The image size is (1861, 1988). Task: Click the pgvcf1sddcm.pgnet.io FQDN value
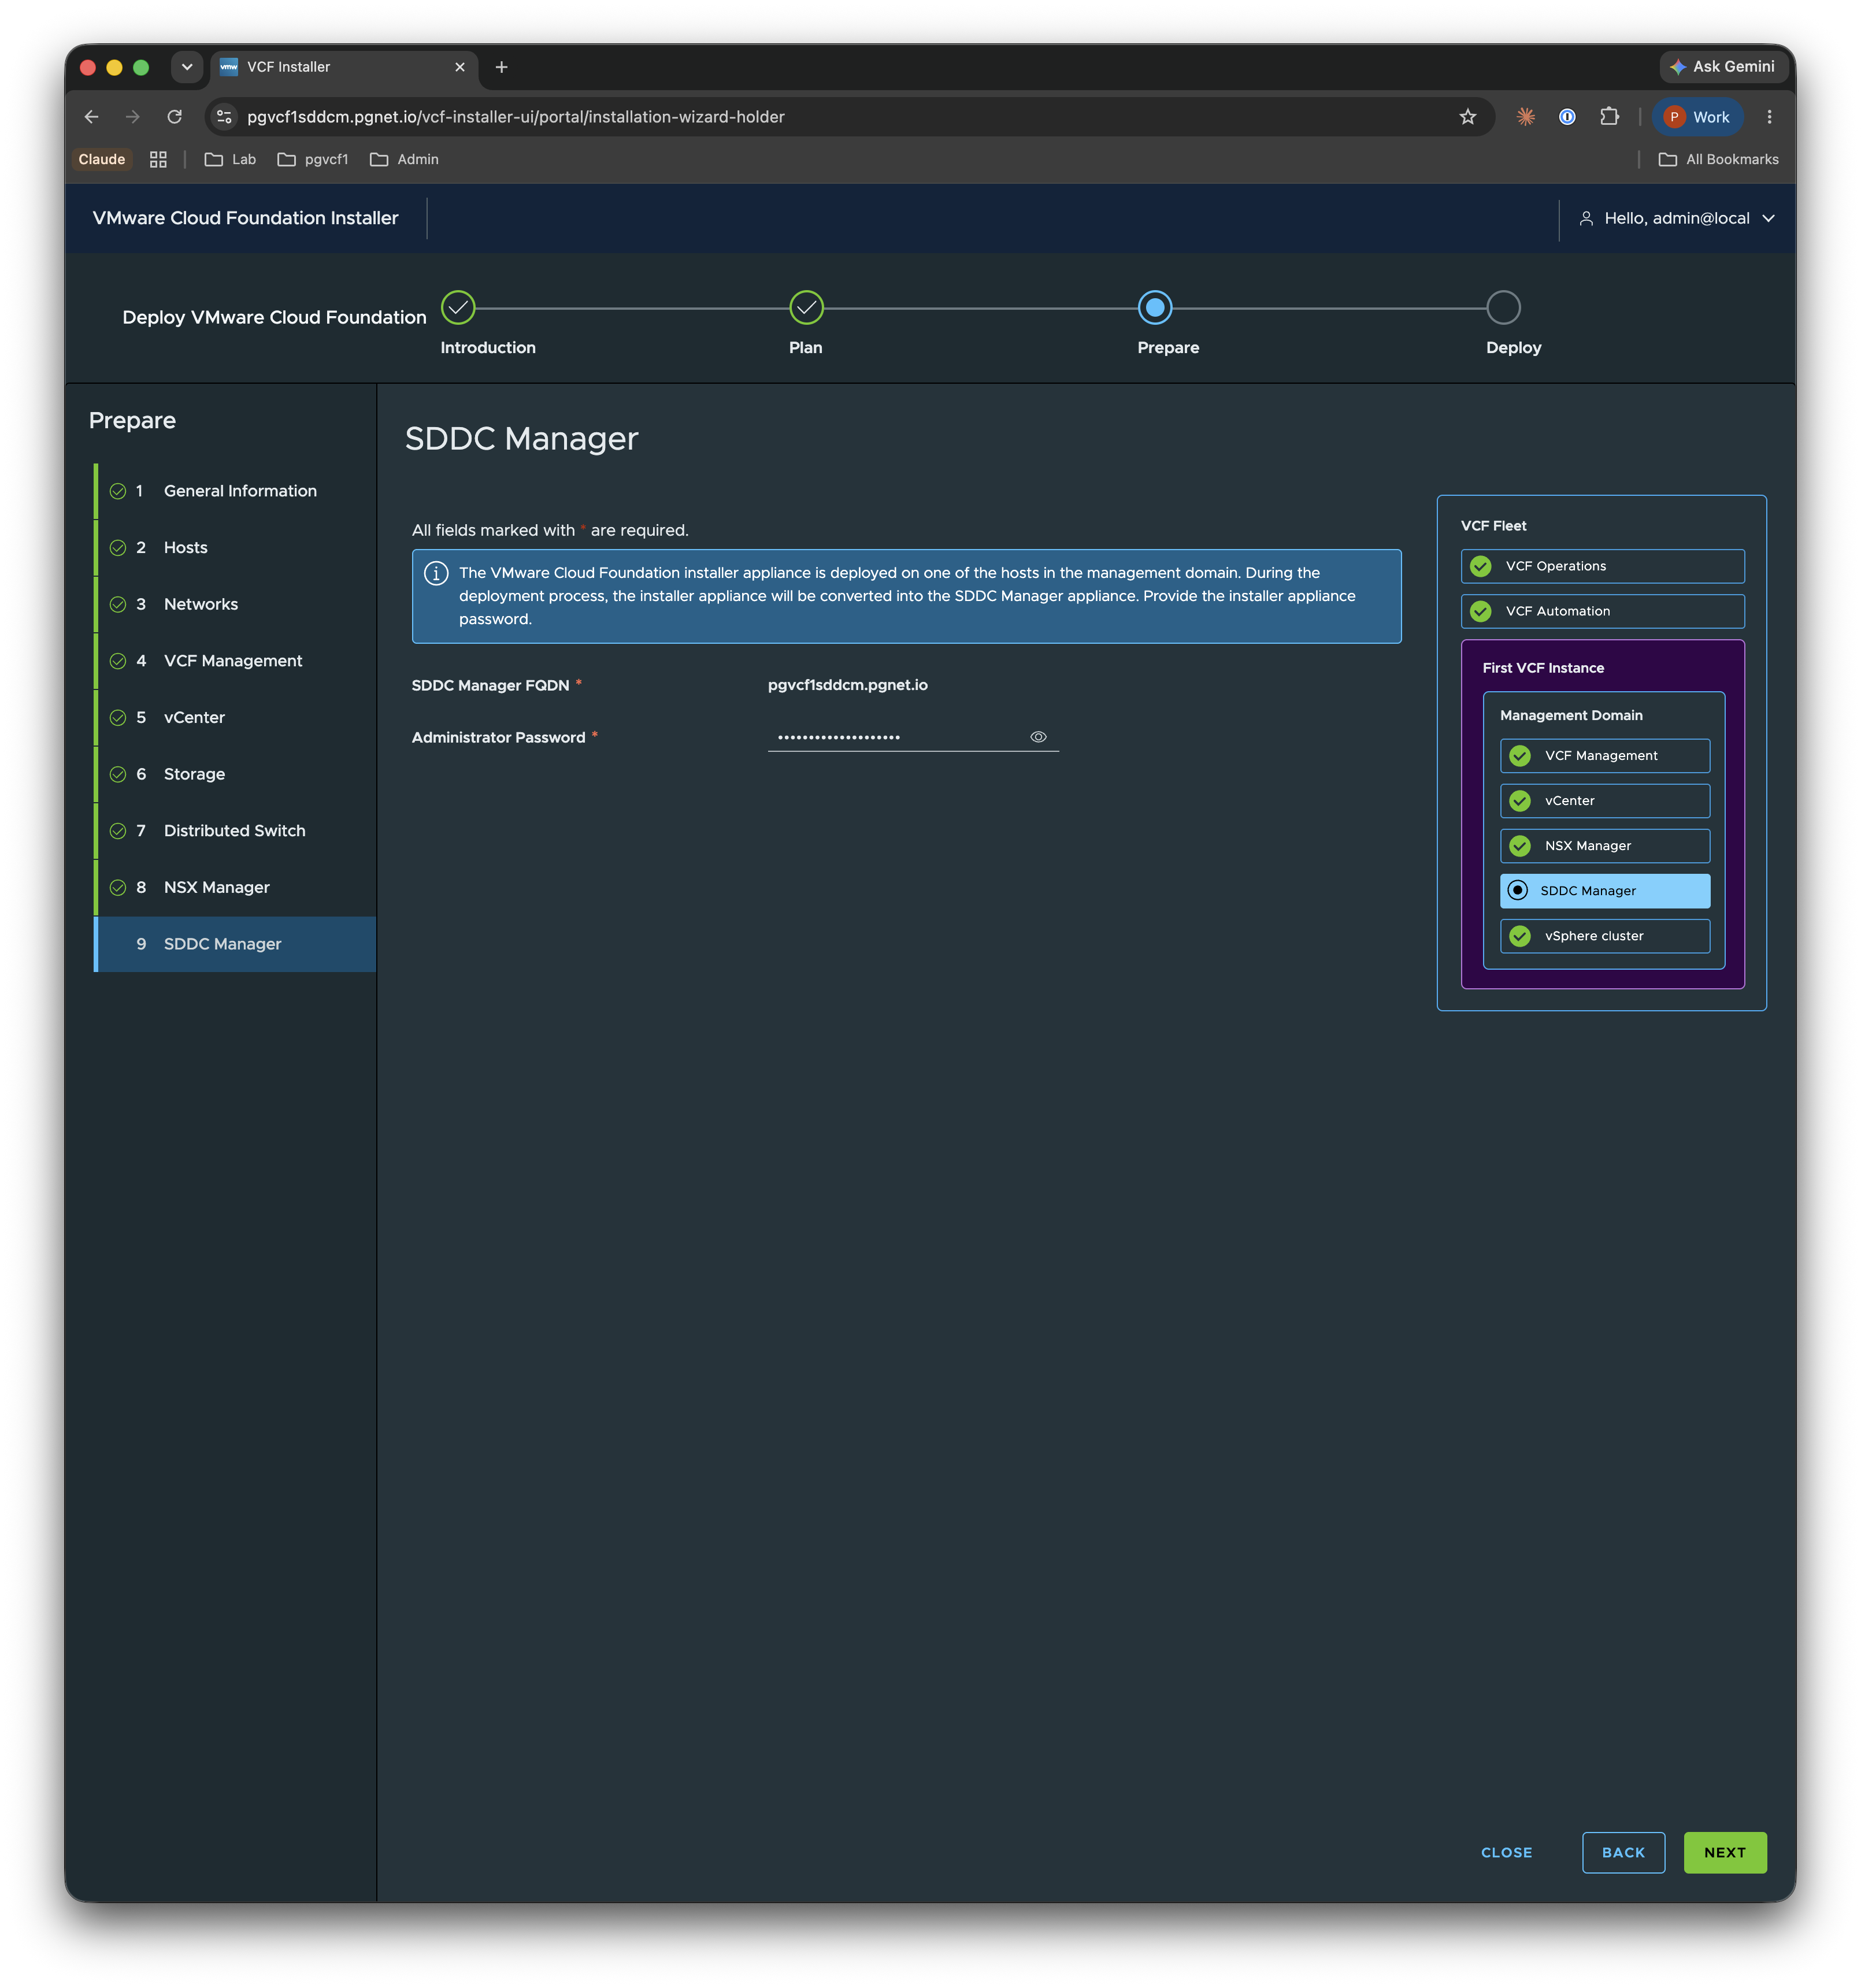tap(847, 685)
